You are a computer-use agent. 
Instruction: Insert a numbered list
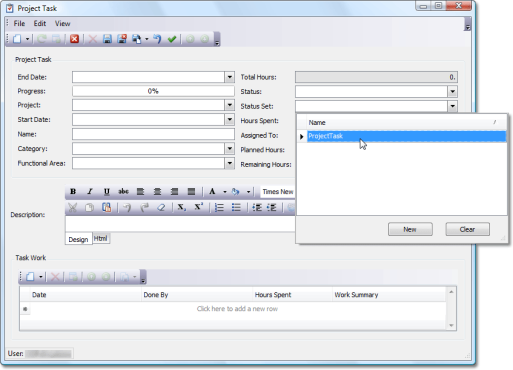coord(219,207)
